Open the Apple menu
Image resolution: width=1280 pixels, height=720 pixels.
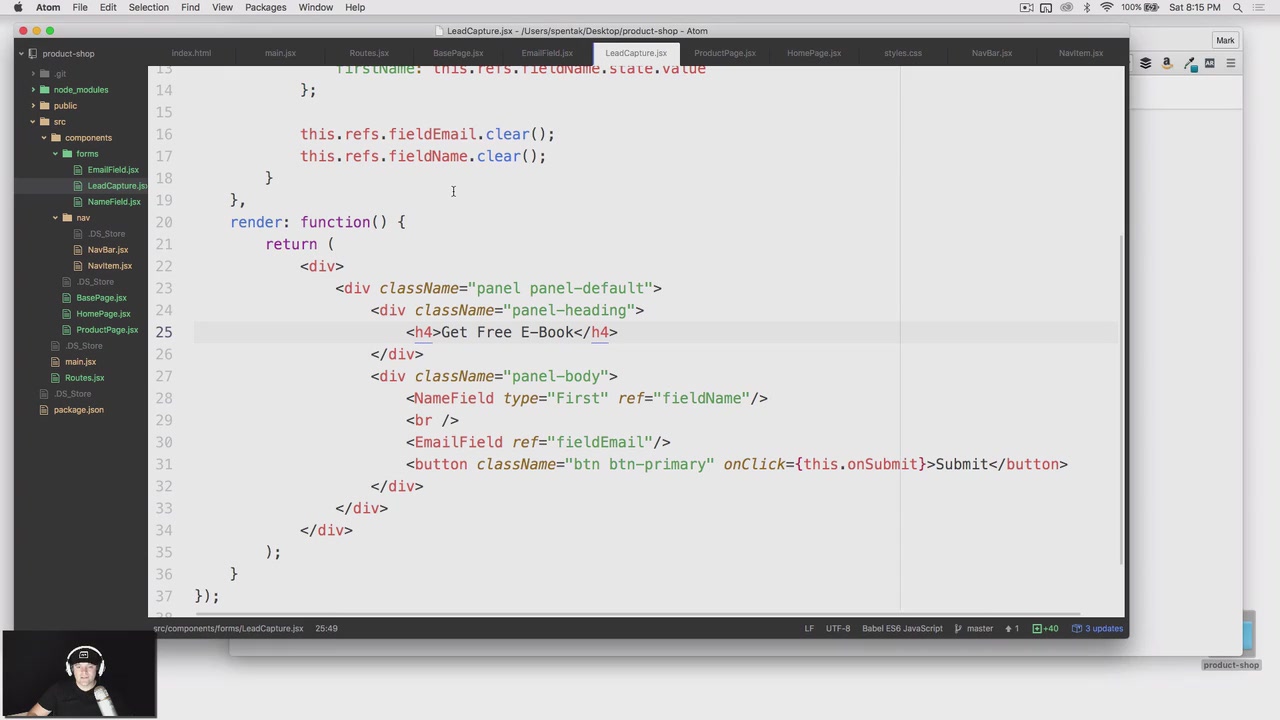tap(18, 7)
